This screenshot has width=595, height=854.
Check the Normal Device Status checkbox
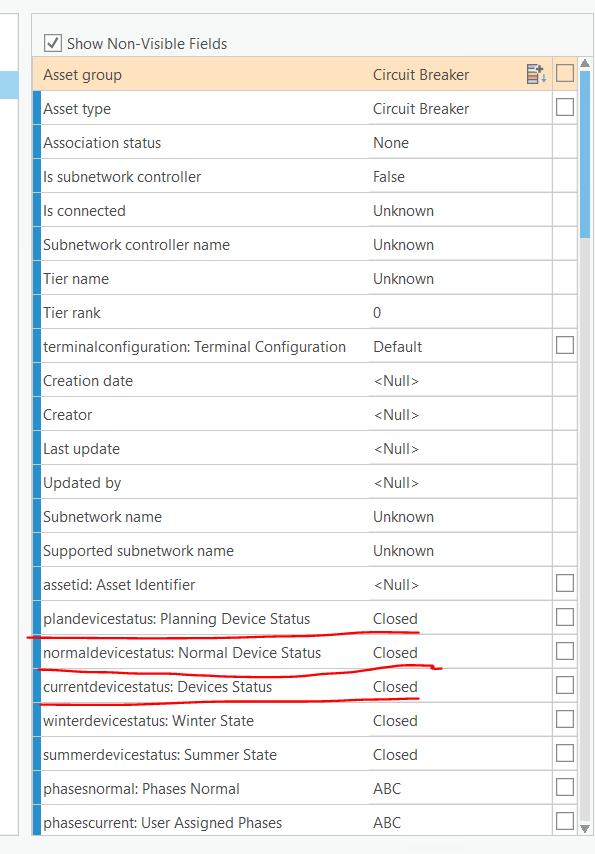pos(565,651)
